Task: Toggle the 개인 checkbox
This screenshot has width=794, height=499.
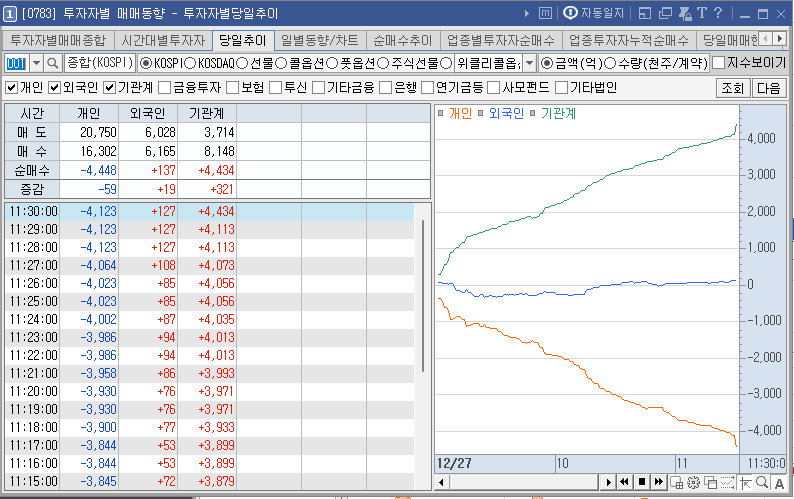Action: pos(12,88)
